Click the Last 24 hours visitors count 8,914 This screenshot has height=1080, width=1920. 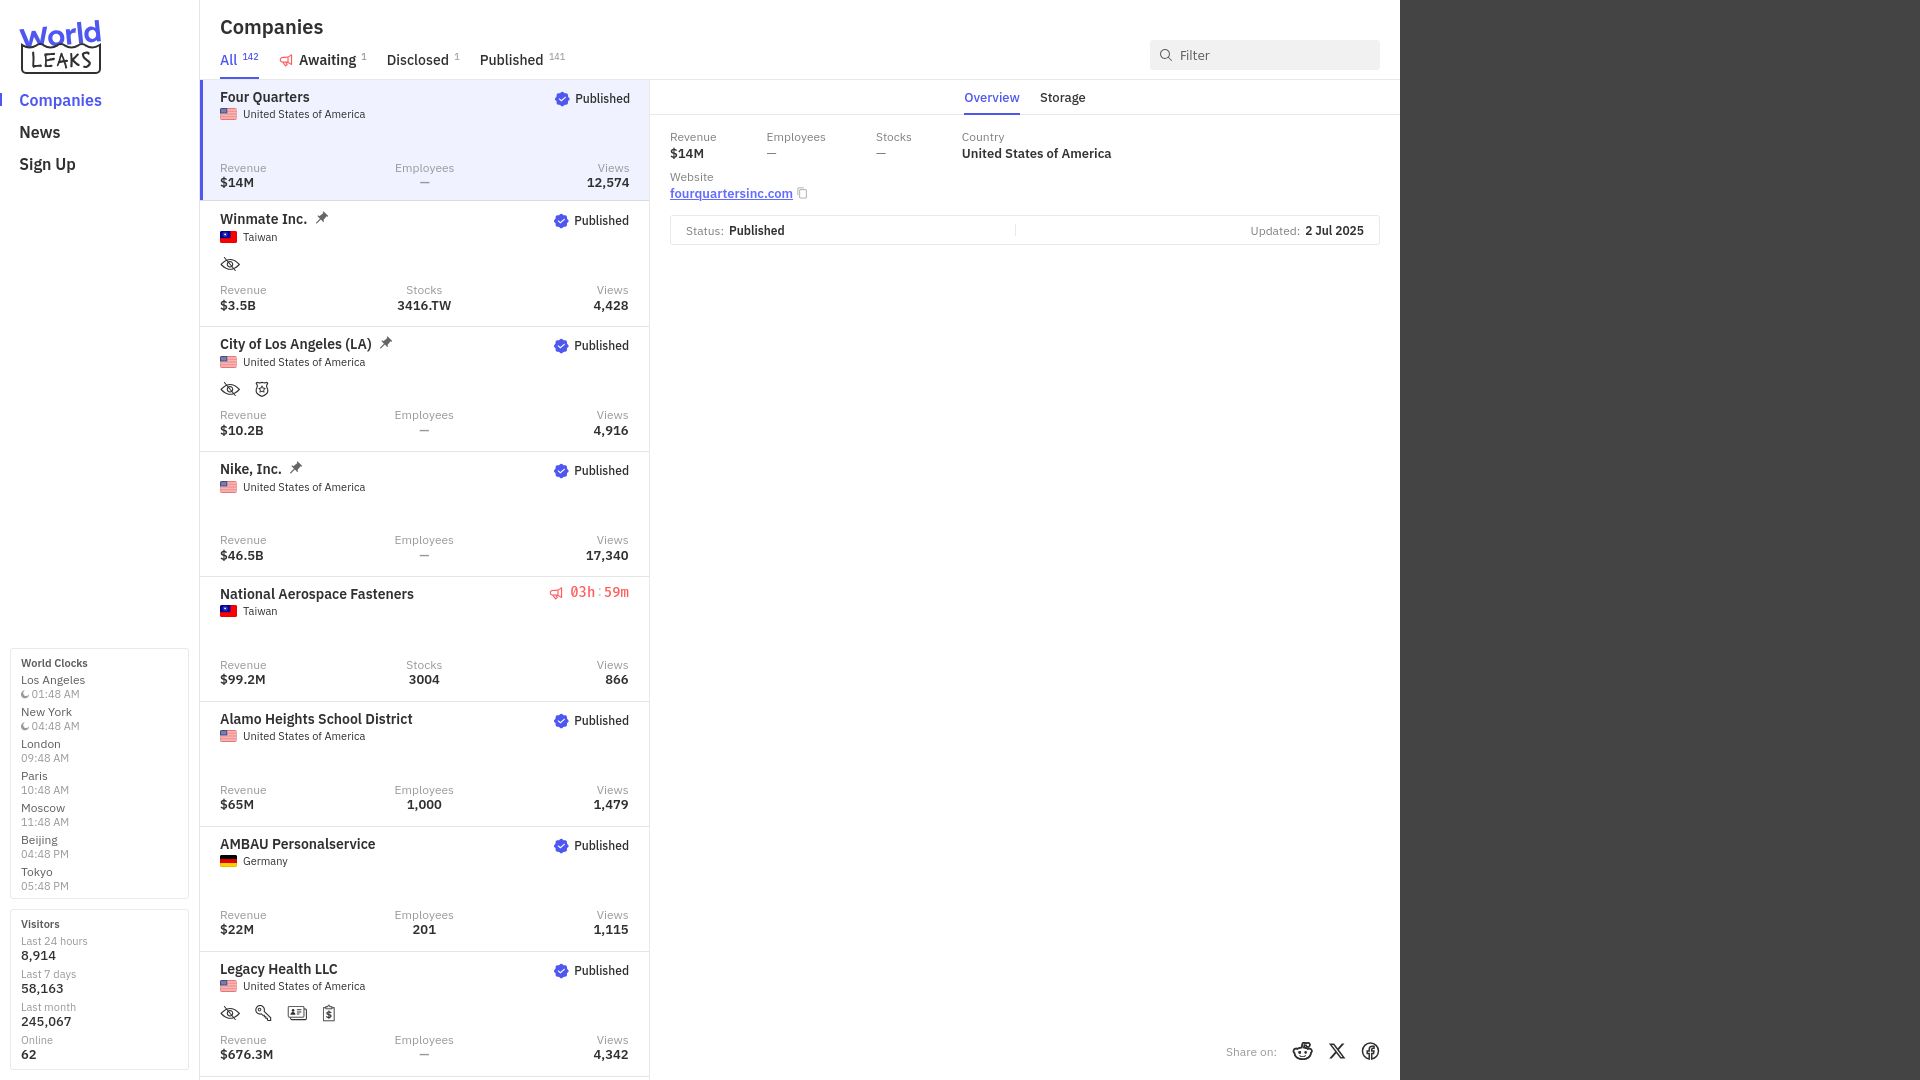(38, 956)
